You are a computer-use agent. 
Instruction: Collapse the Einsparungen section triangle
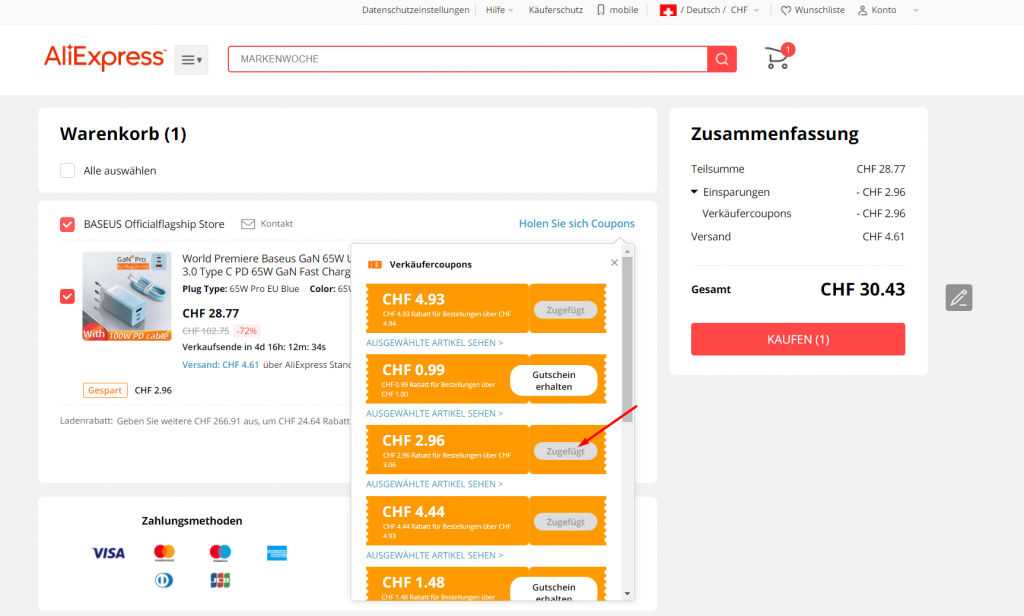click(694, 191)
